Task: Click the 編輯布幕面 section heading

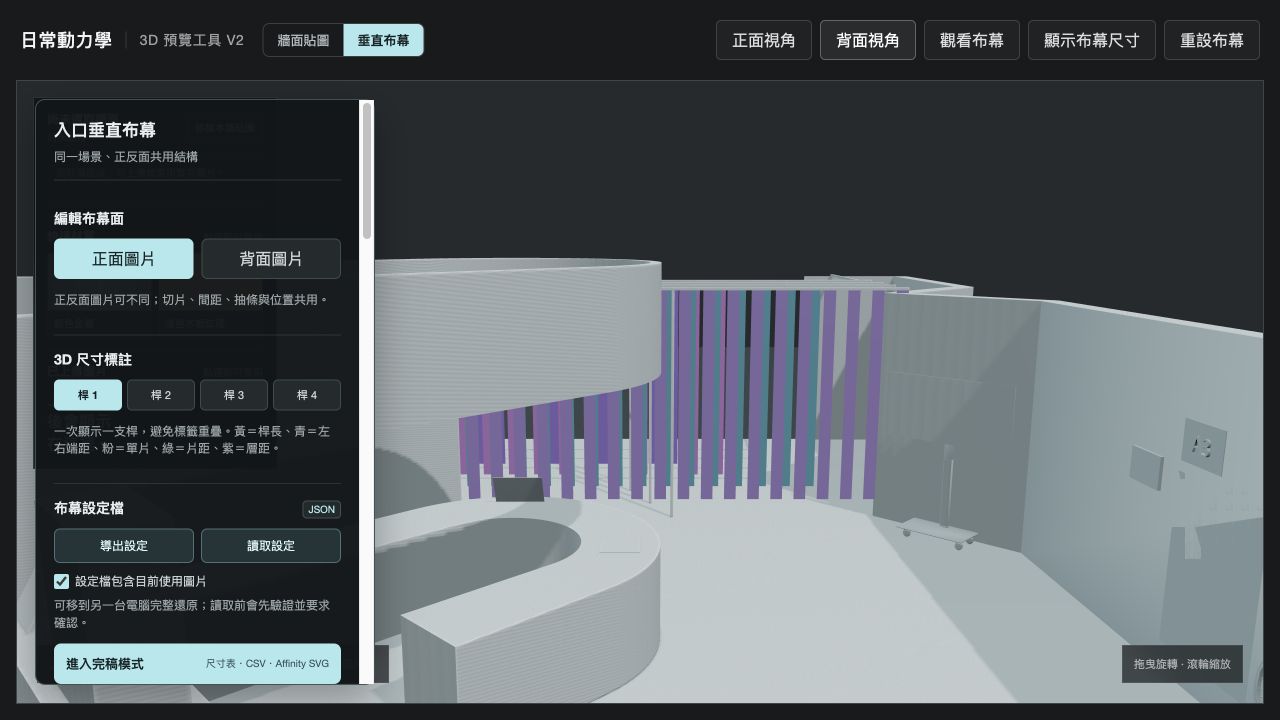Action: [x=89, y=218]
